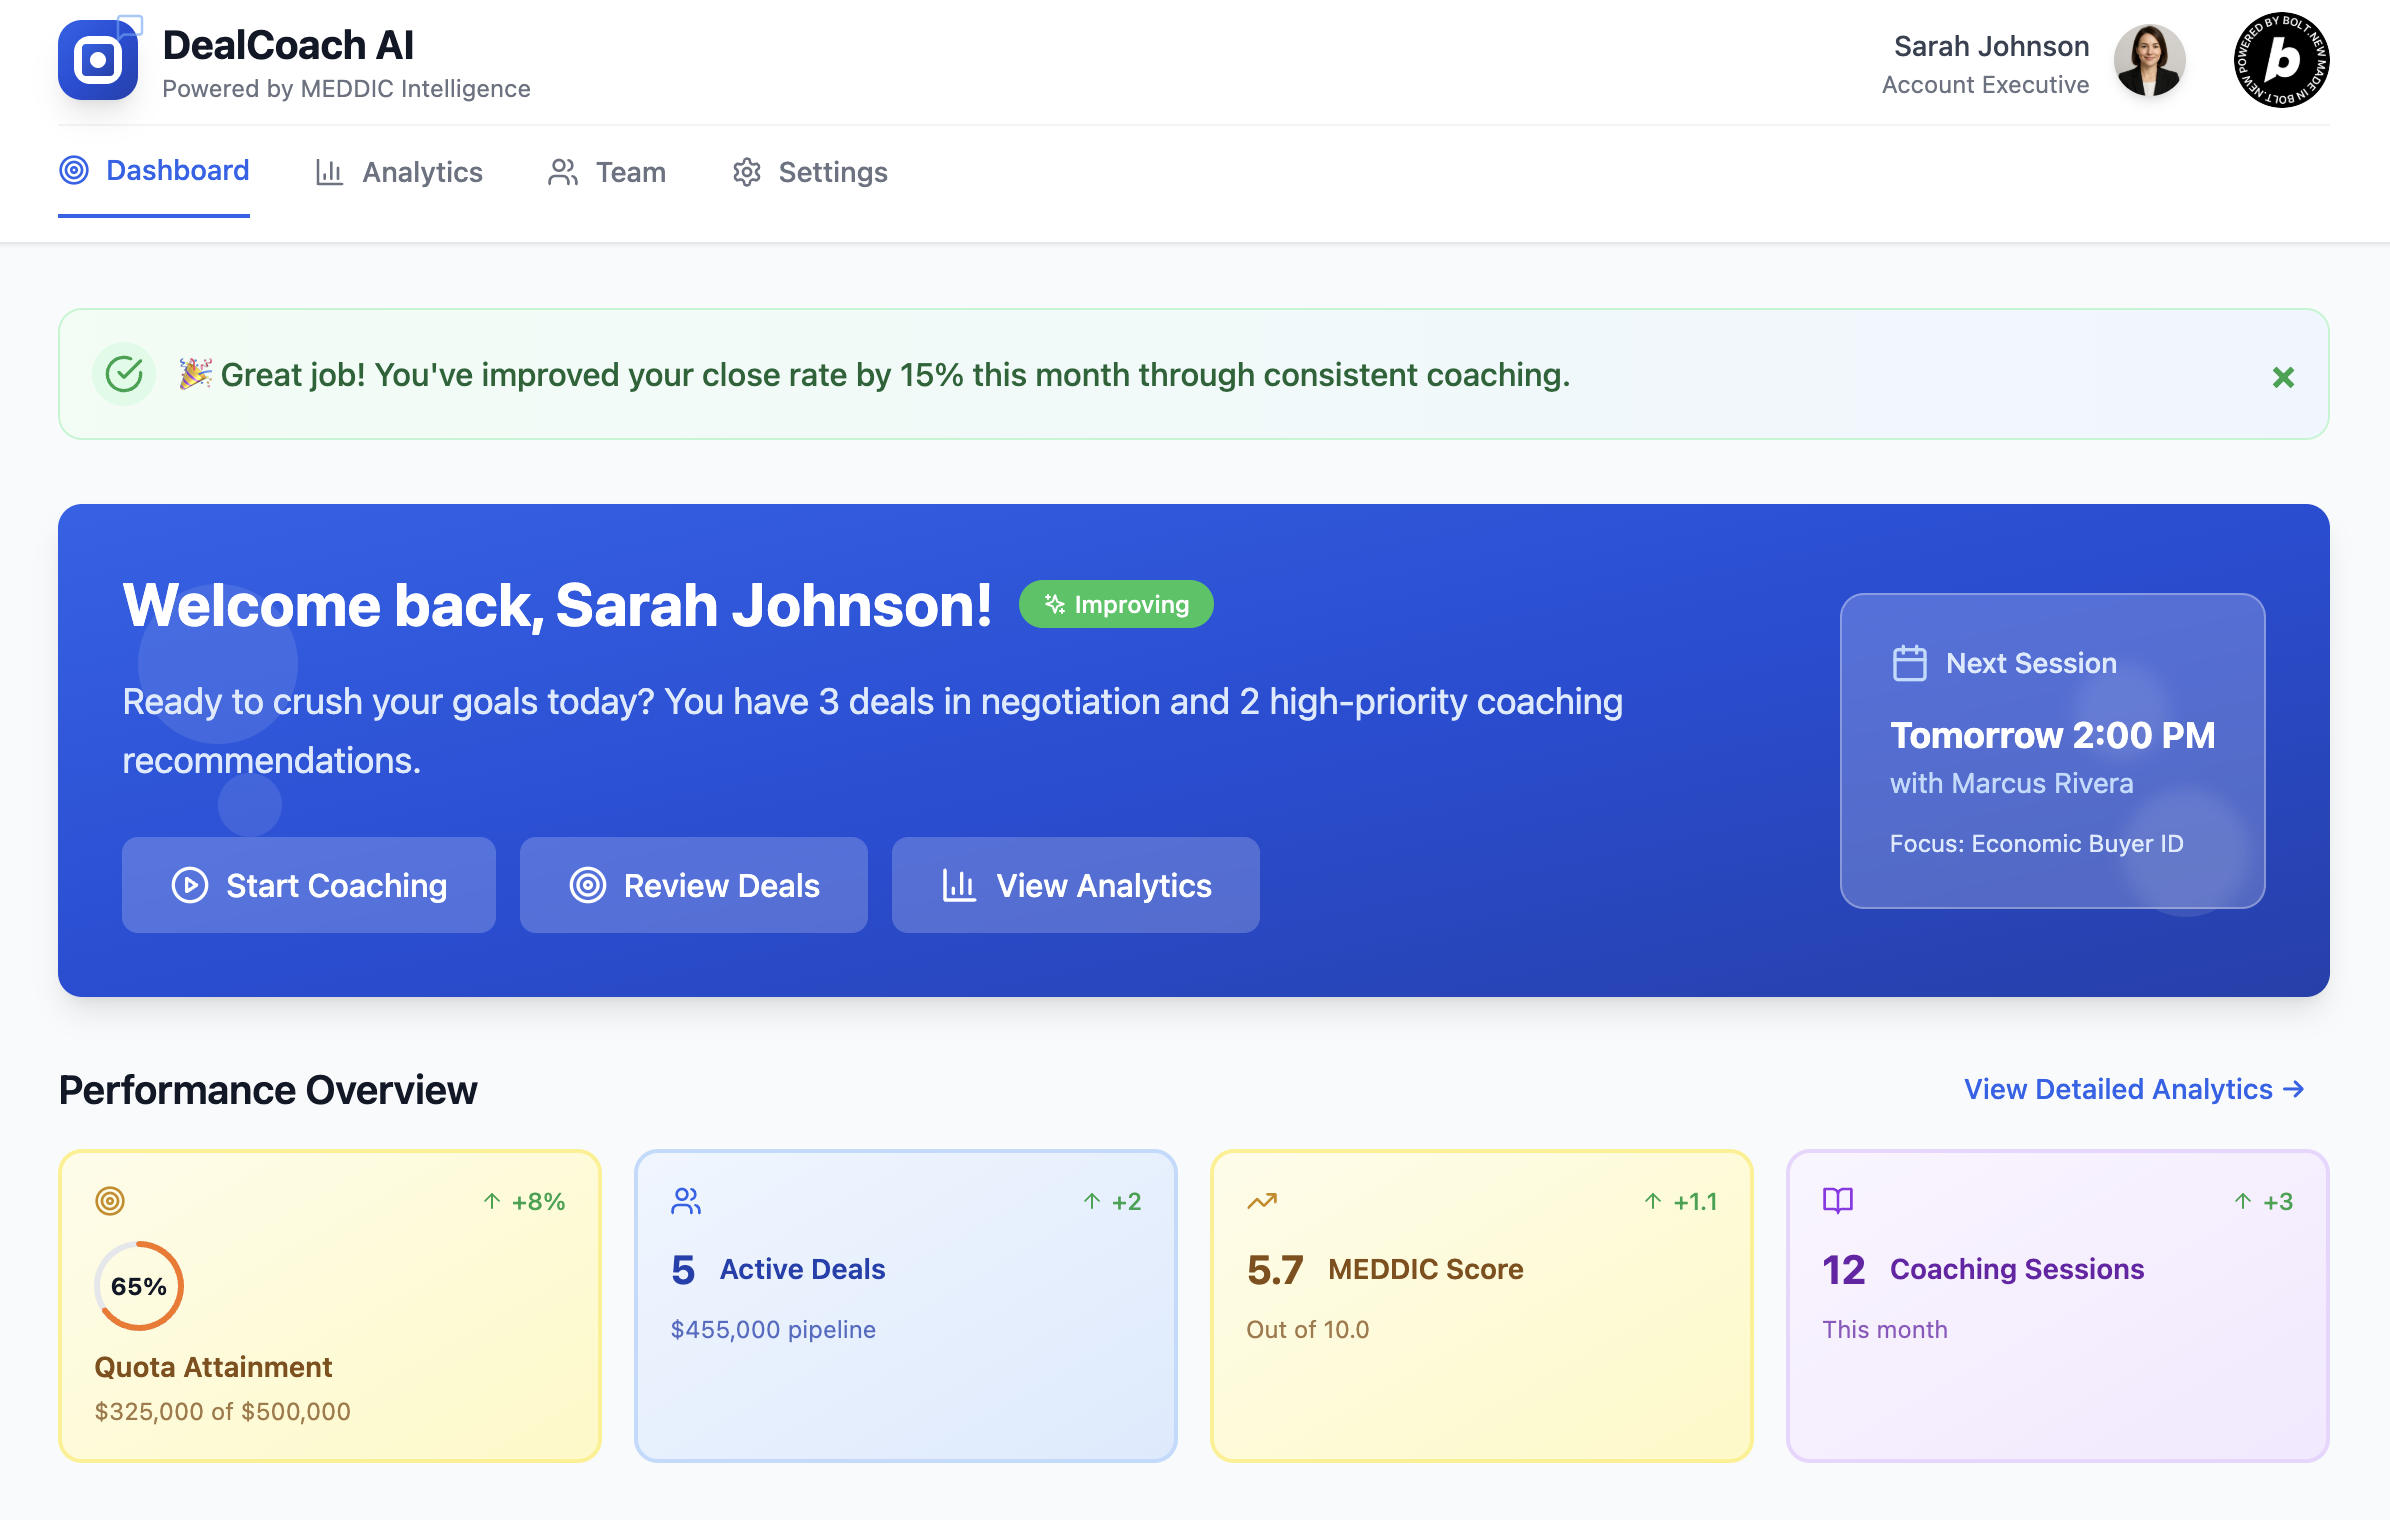The height and width of the screenshot is (1520, 2390).
Task: Click the green checkmark icon in banner
Action: [124, 375]
